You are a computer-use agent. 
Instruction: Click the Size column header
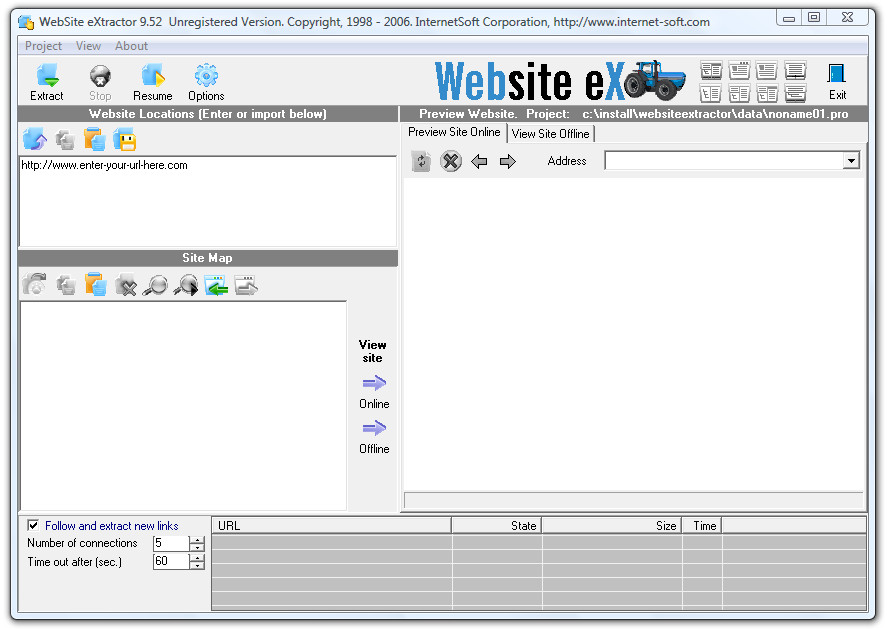pos(612,525)
